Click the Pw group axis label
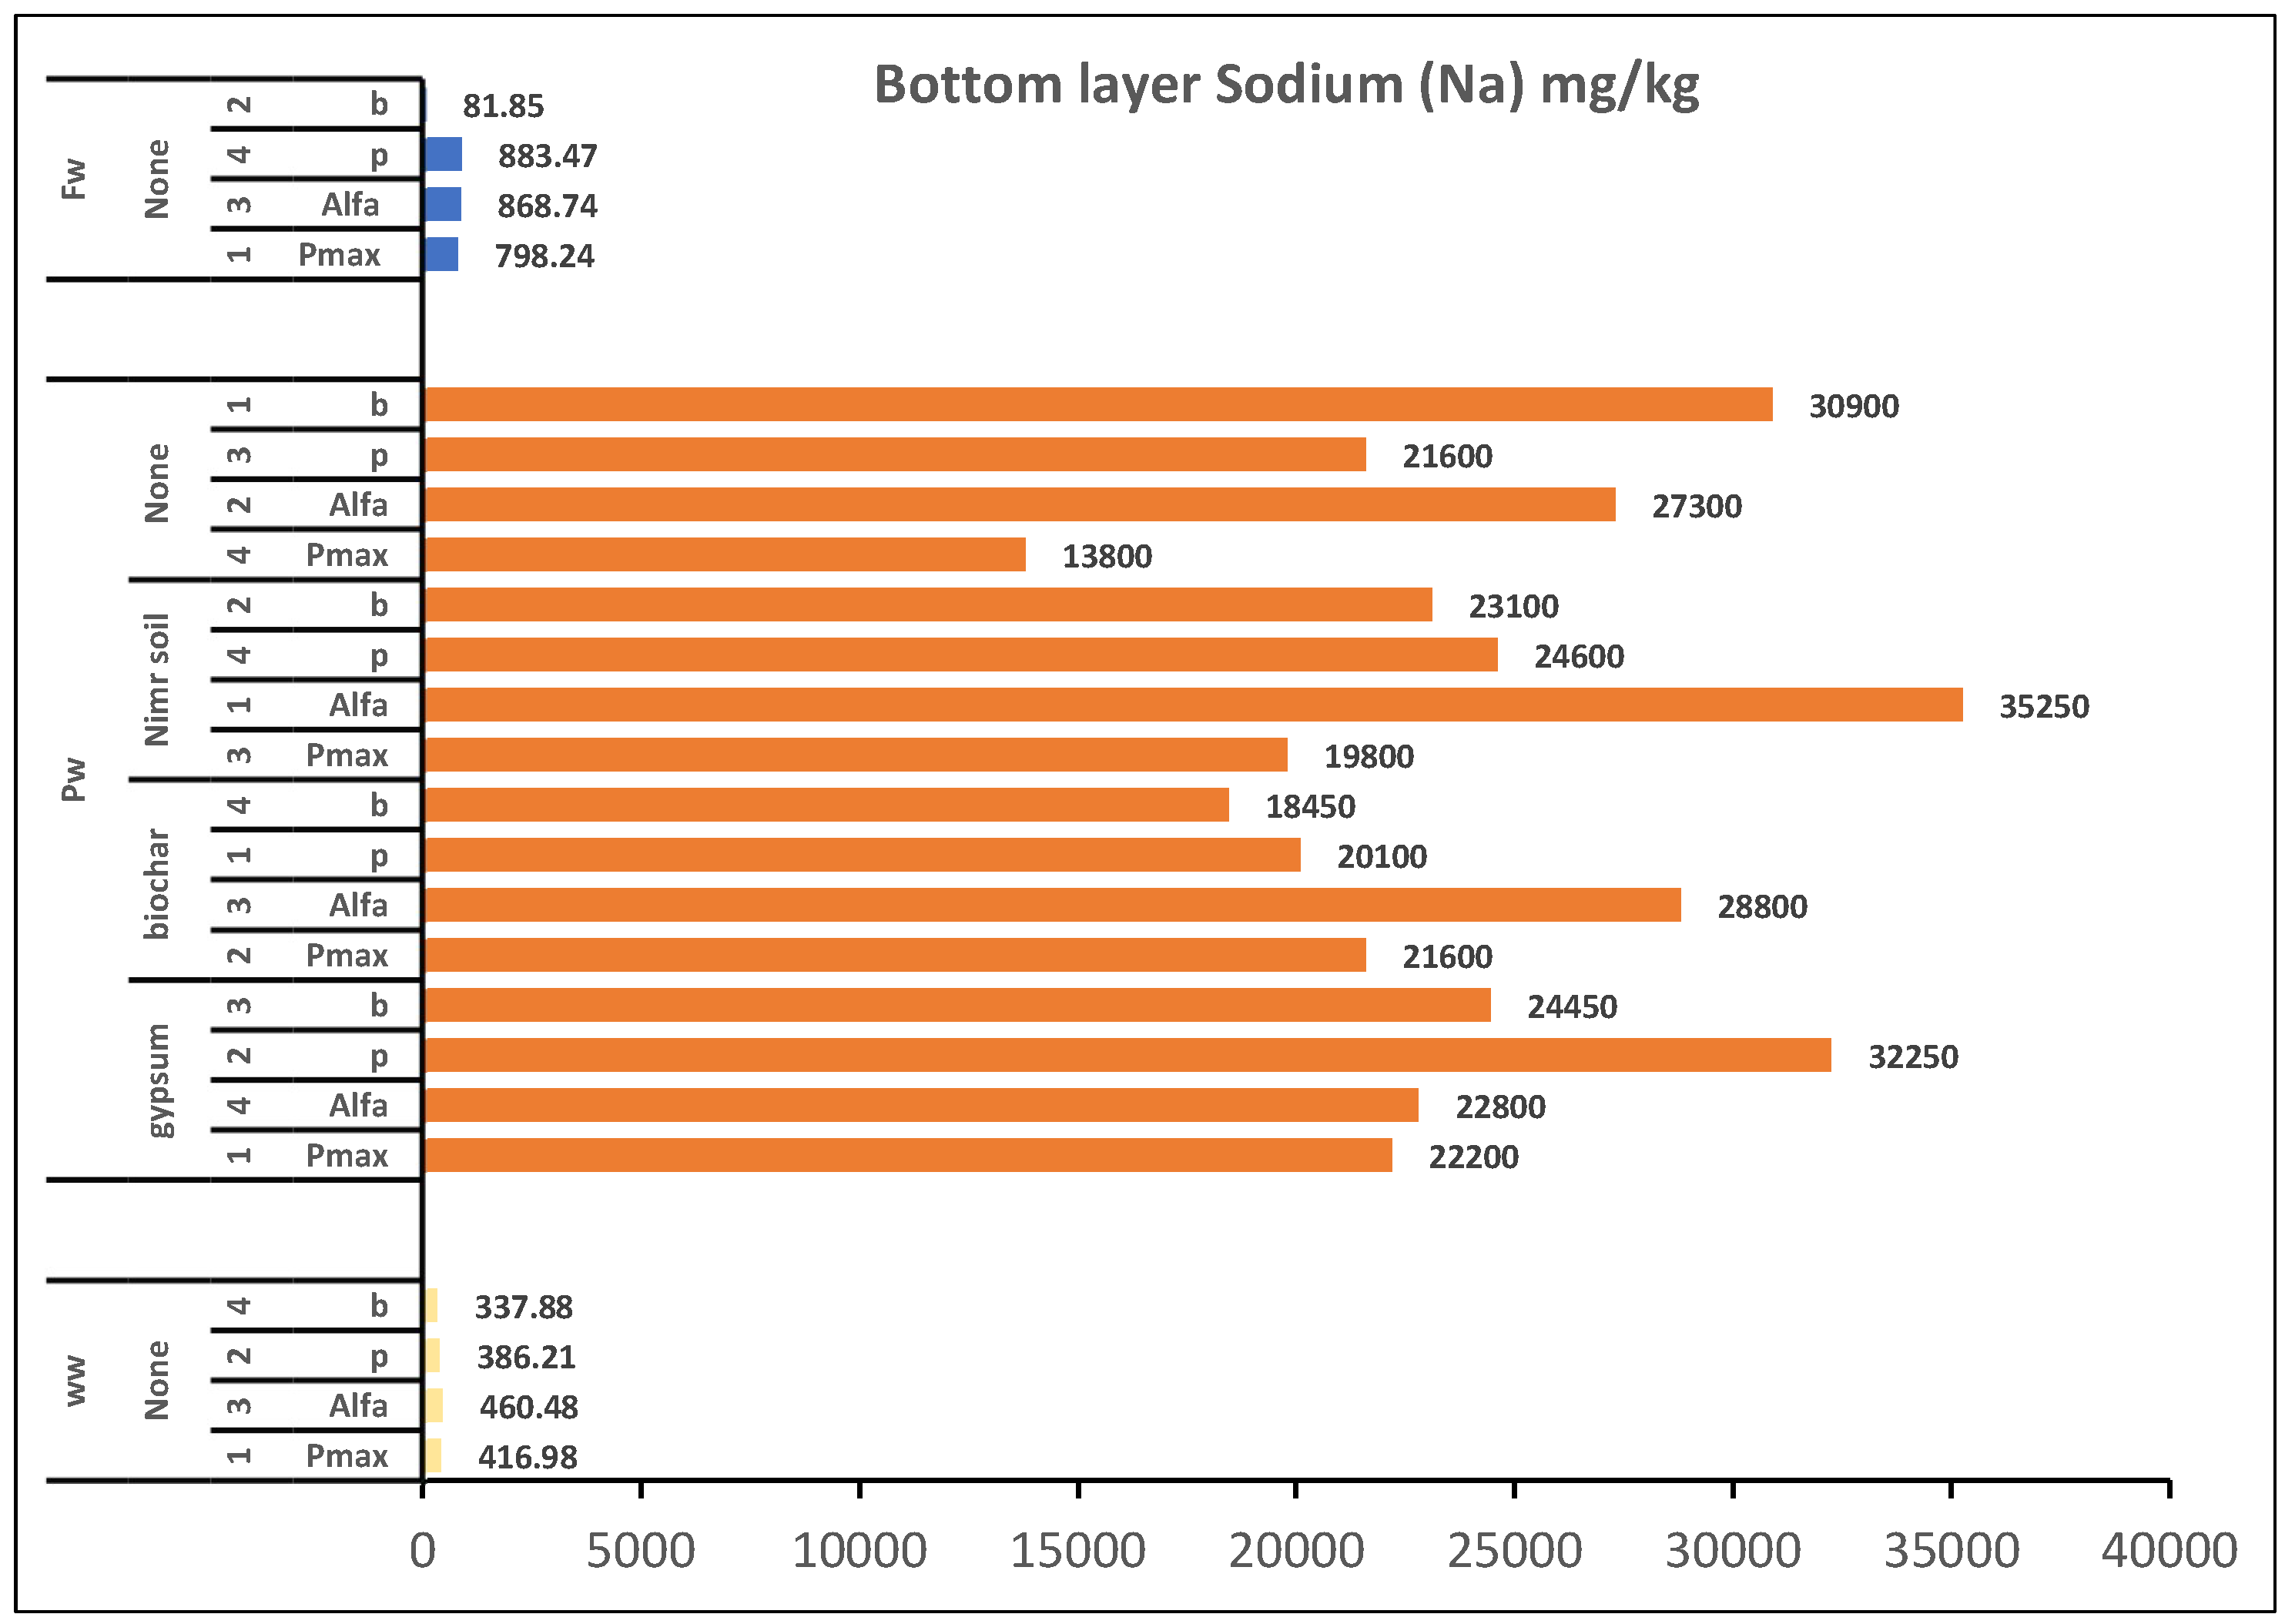 pos(74,779)
